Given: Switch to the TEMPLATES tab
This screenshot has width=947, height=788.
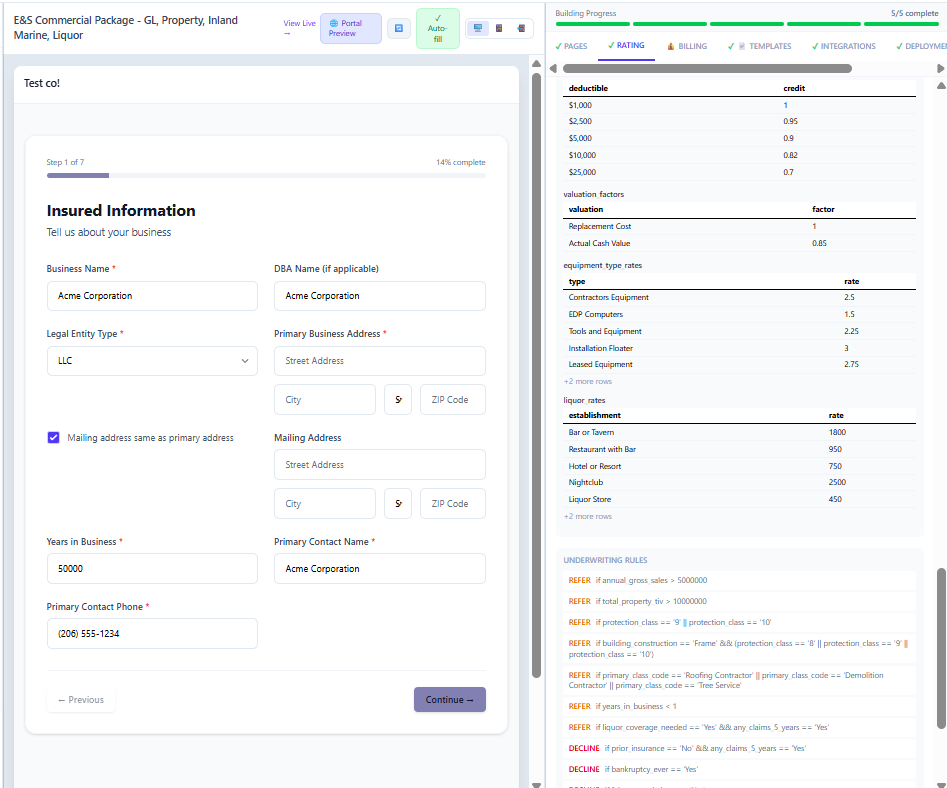Looking at the screenshot, I should tap(766, 46).
